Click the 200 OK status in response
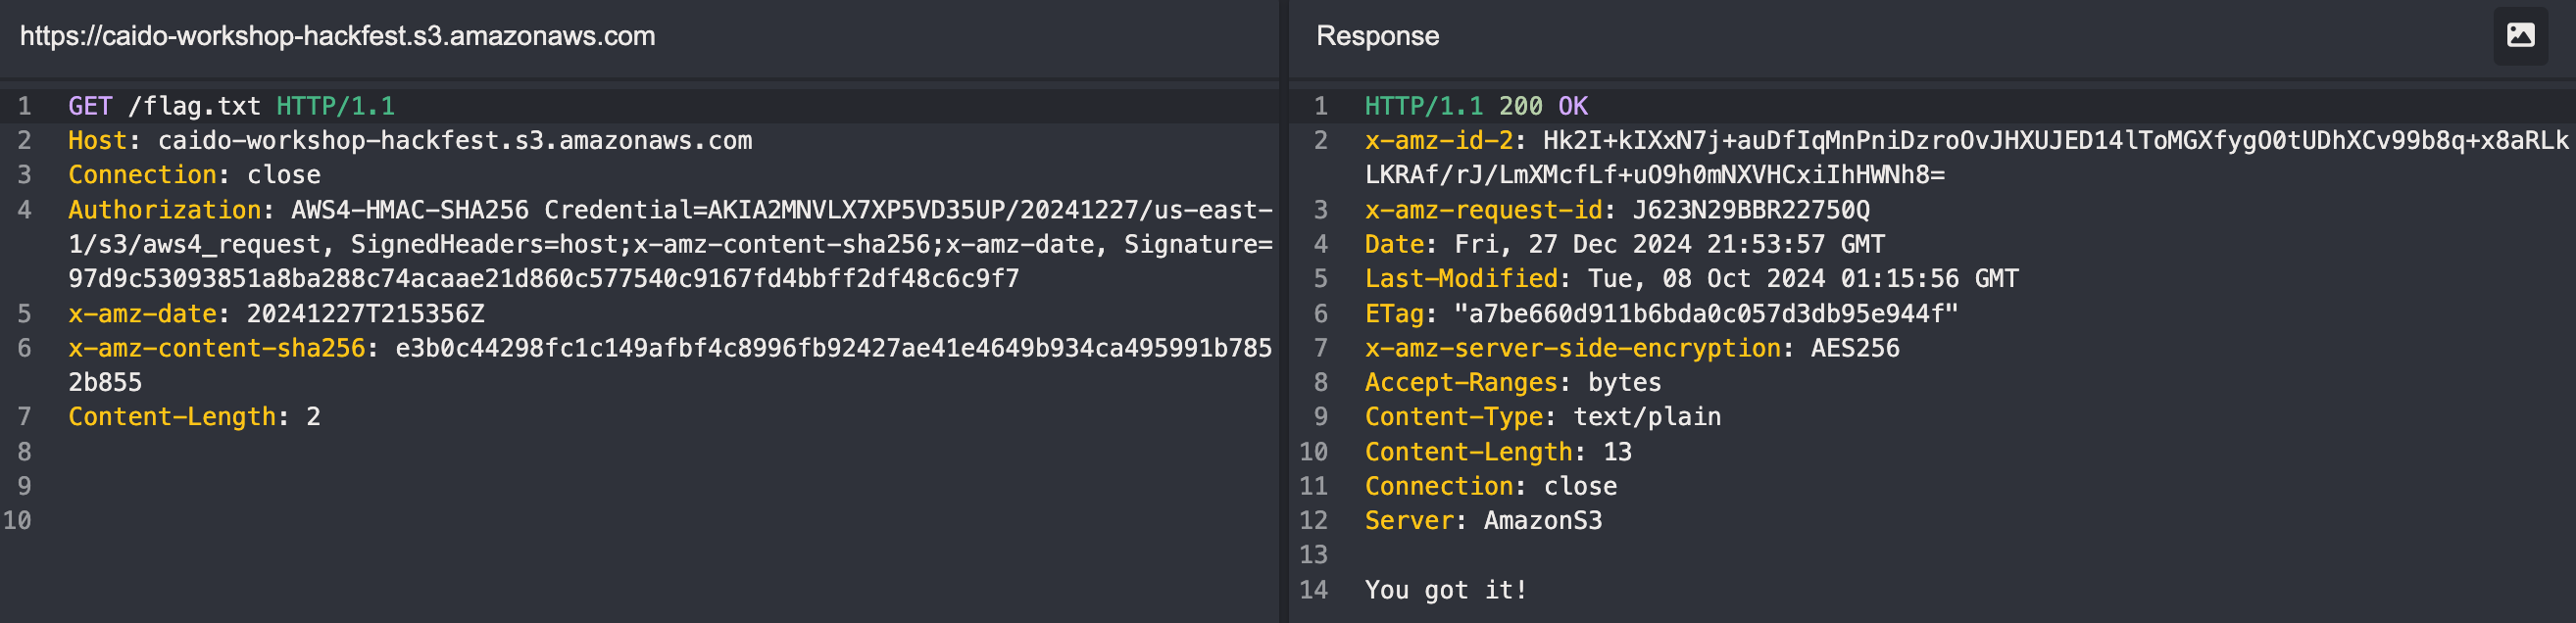The image size is (2576, 623). coord(1543,106)
